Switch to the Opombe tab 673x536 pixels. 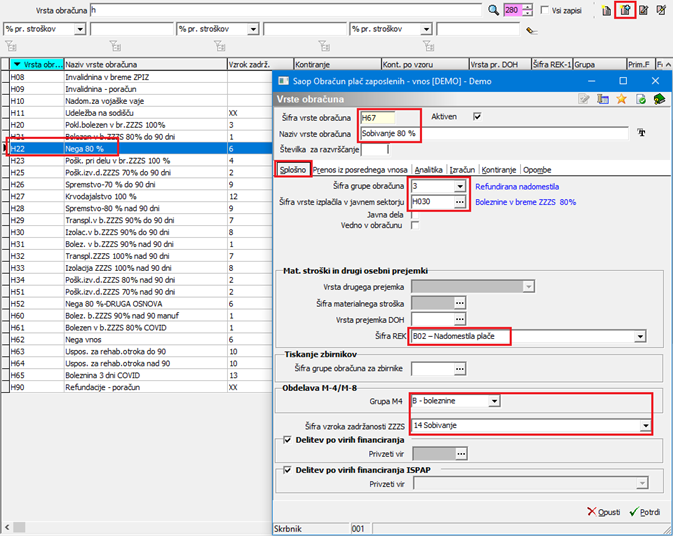(x=537, y=170)
